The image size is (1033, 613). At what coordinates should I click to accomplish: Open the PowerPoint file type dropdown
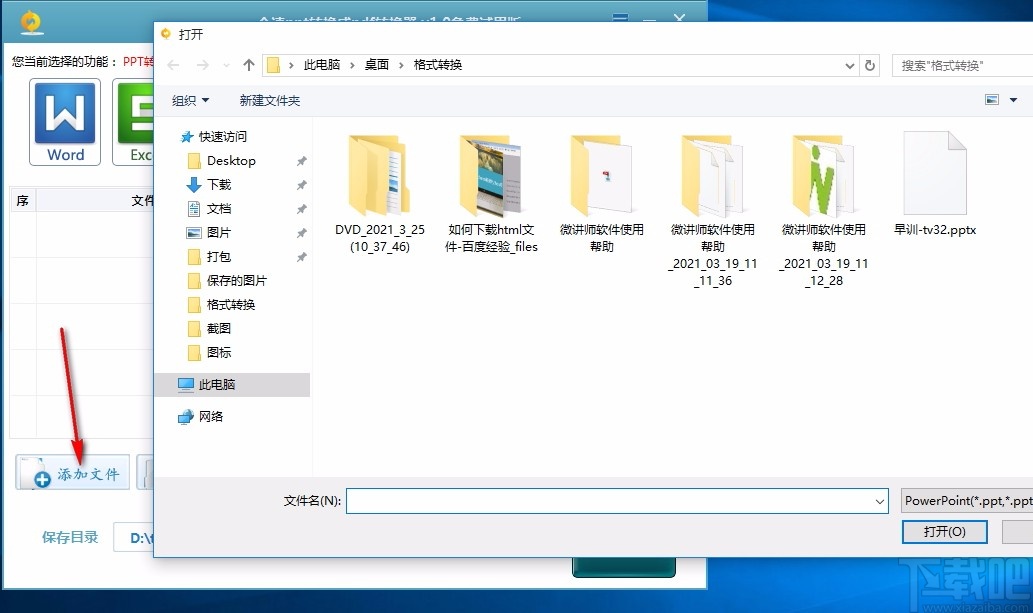pos(968,500)
